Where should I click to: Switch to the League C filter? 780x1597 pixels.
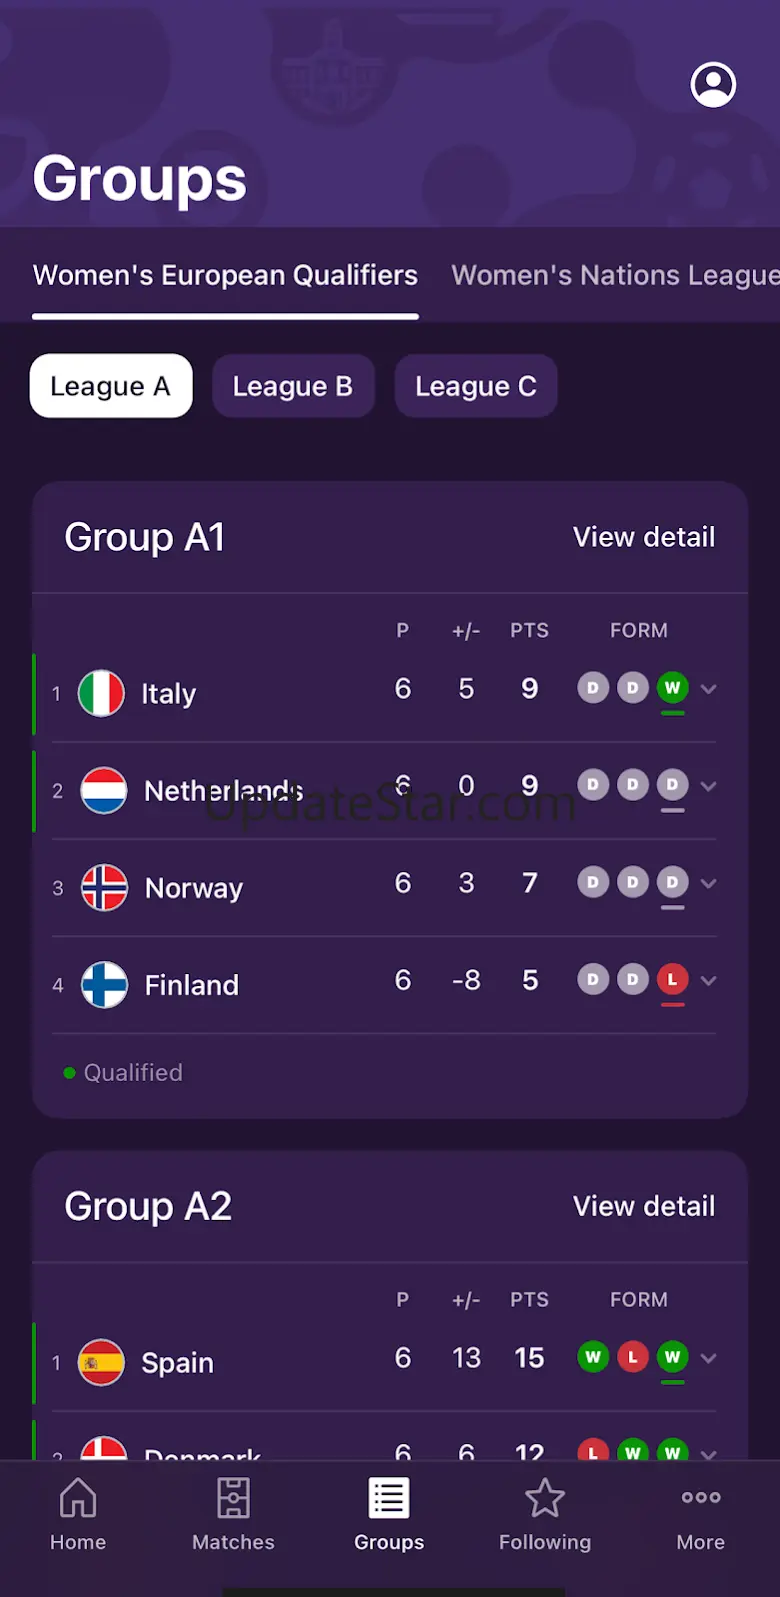(x=476, y=386)
